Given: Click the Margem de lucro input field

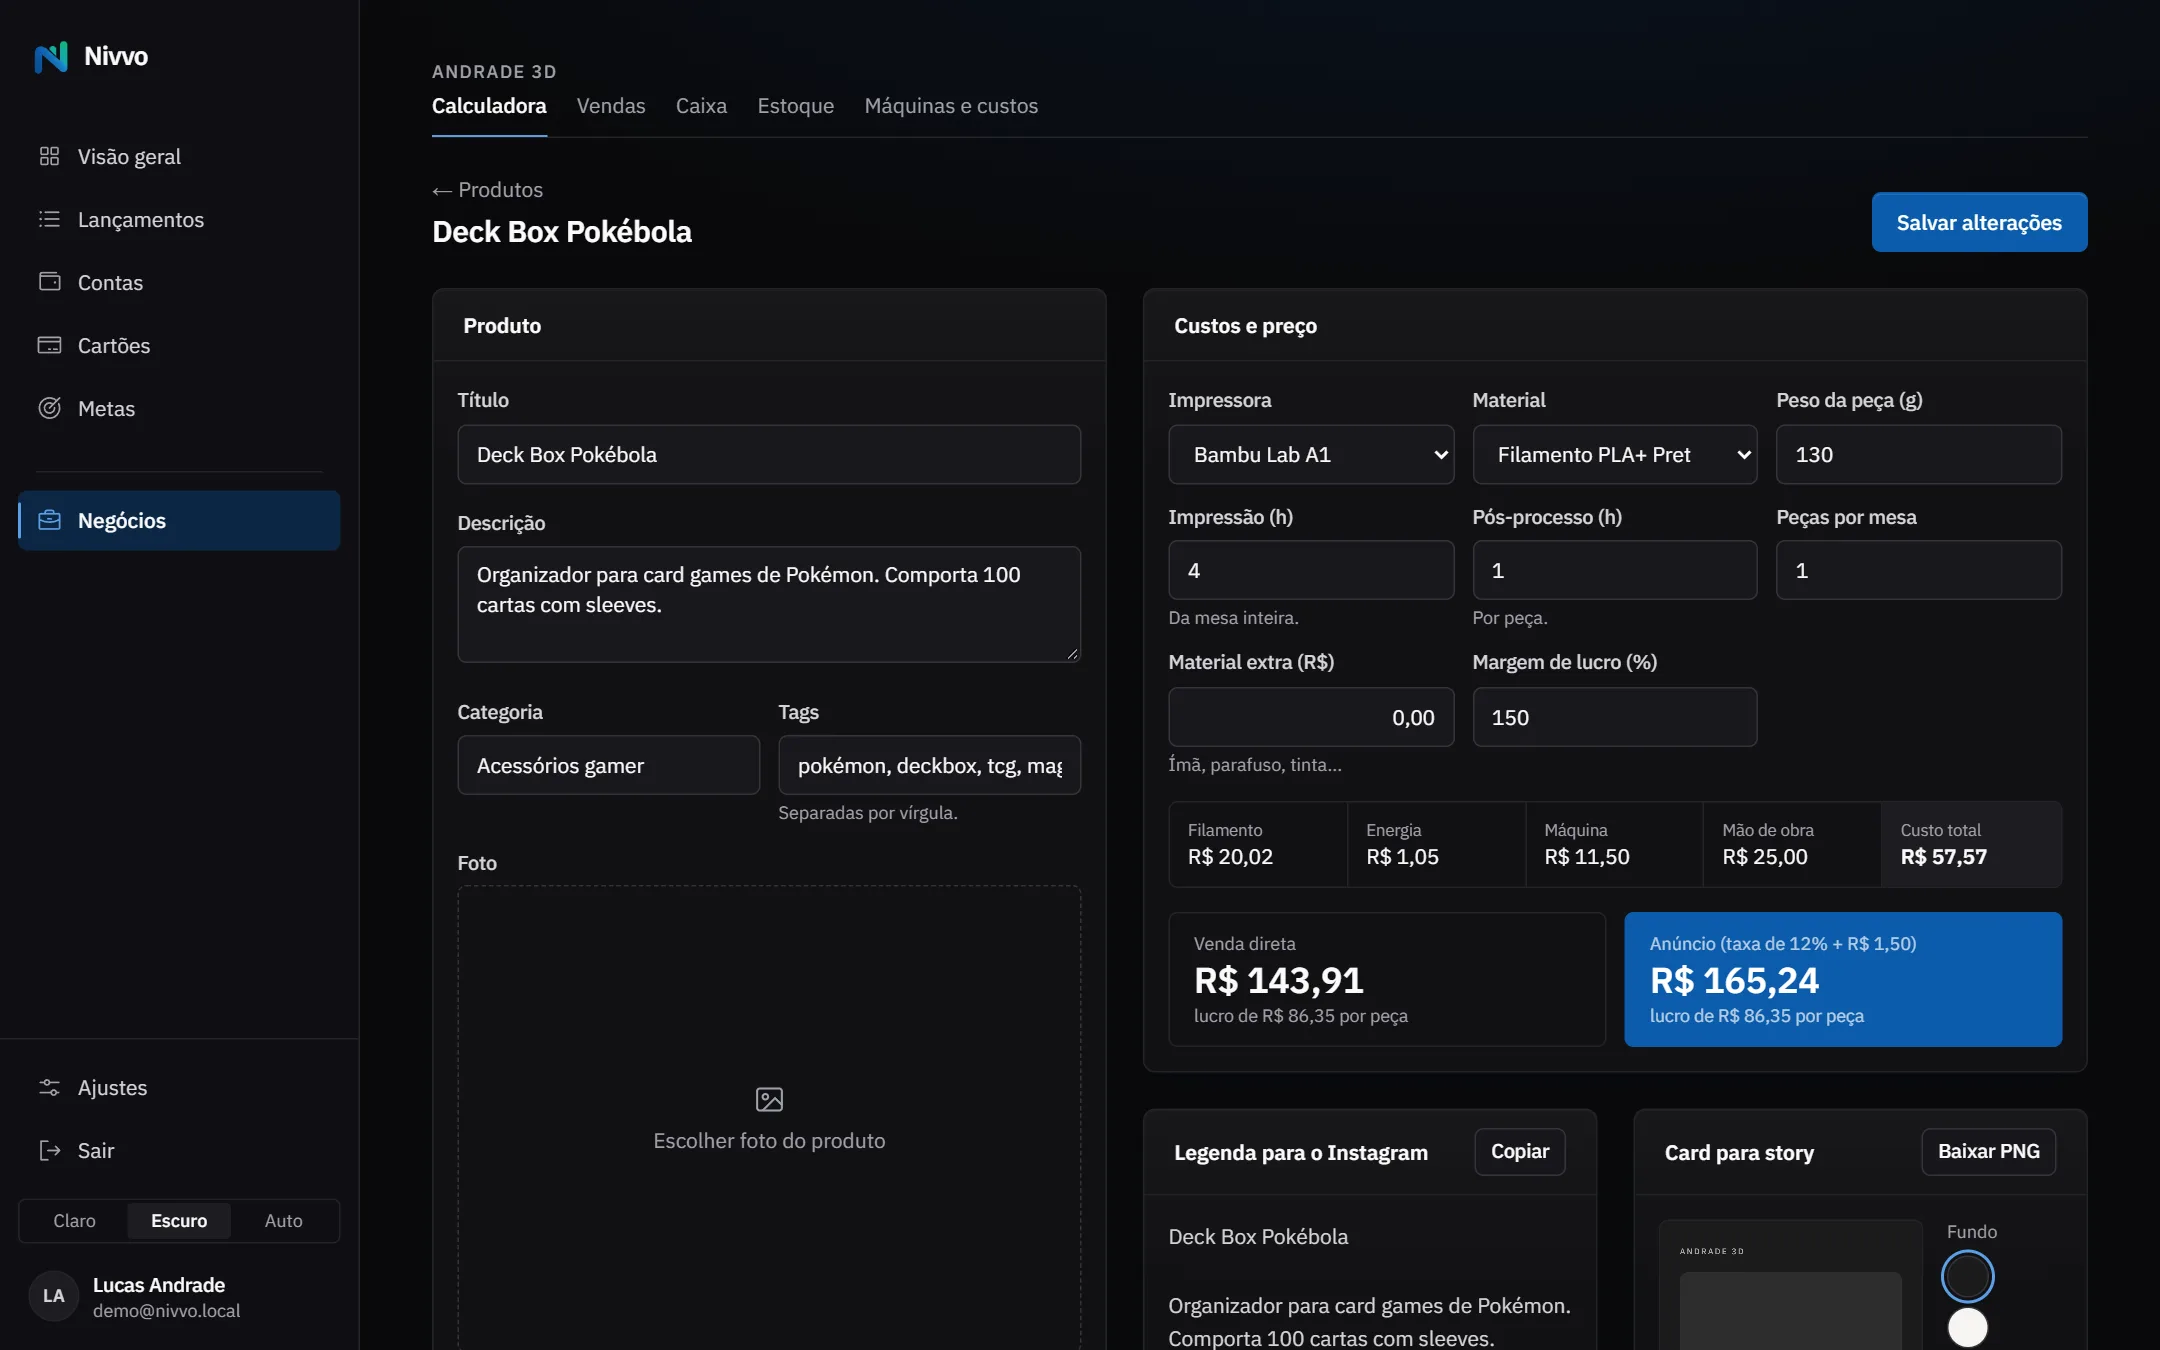Looking at the screenshot, I should coord(1614,717).
